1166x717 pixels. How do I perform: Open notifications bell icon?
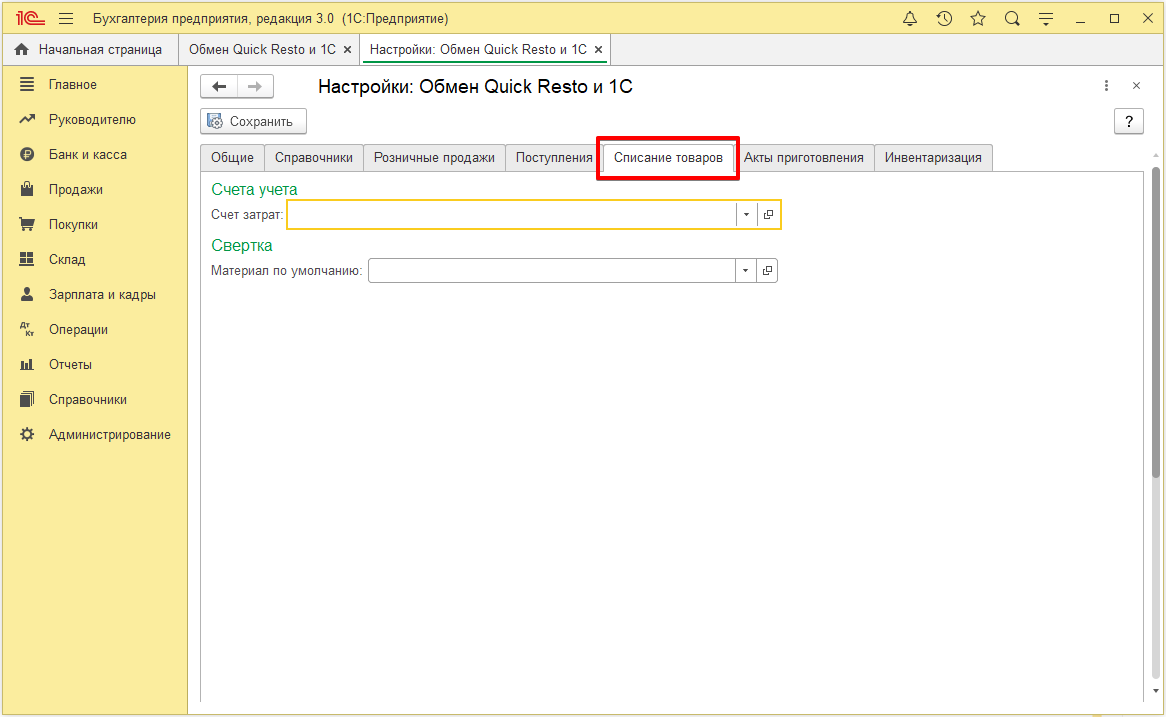pyautogui.click(x=909, y=19)
